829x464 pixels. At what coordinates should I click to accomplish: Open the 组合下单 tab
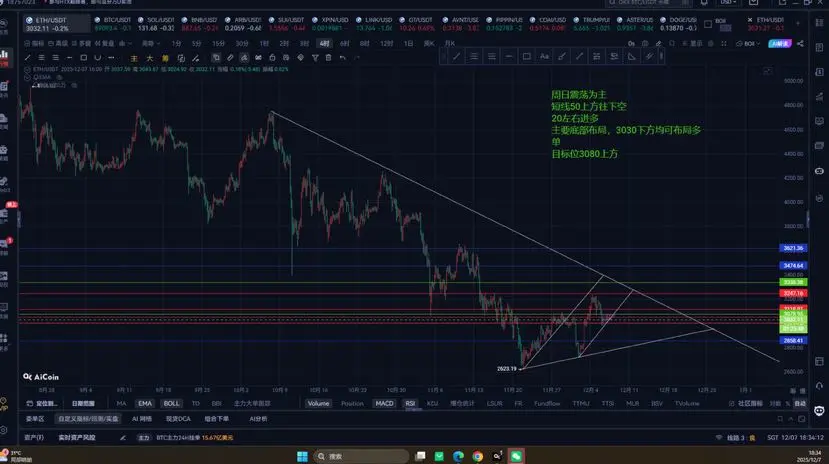217,419
